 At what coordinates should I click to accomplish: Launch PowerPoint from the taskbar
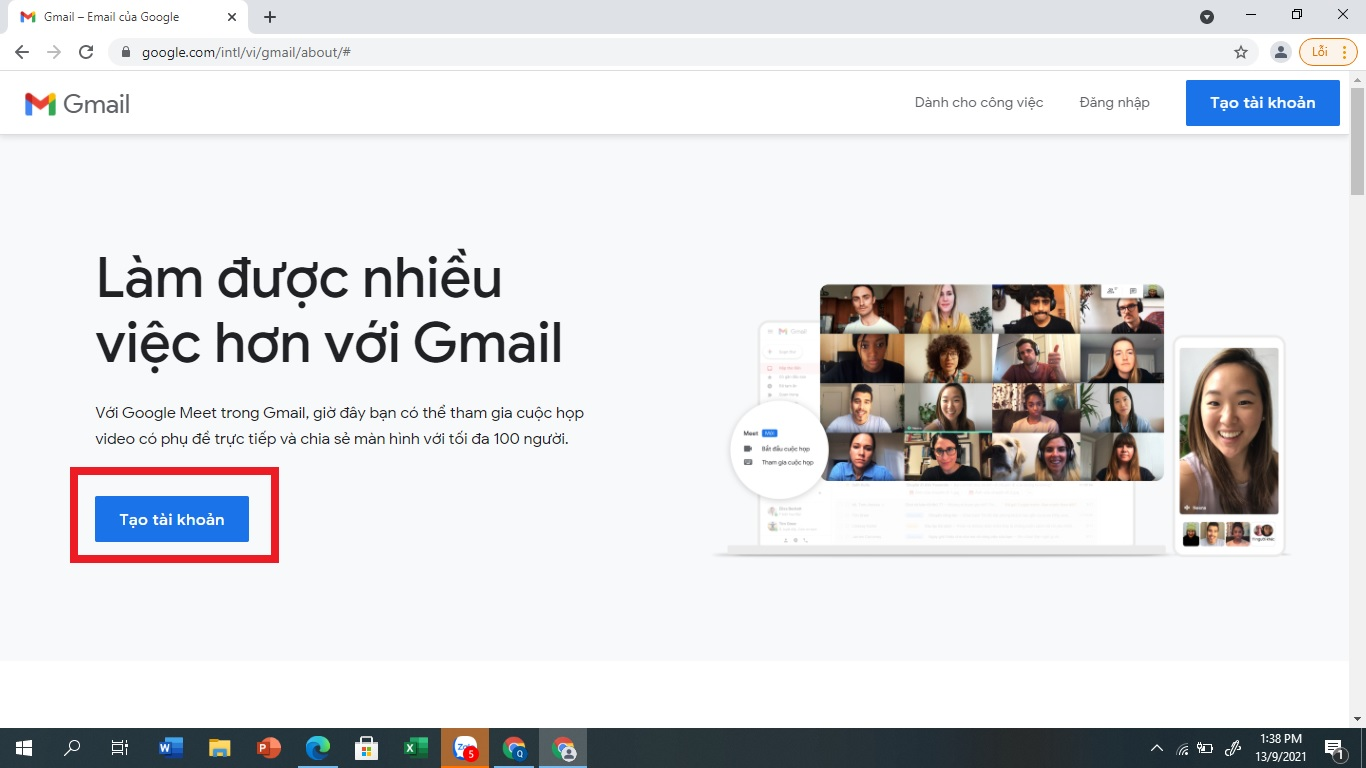click(269, 748)
